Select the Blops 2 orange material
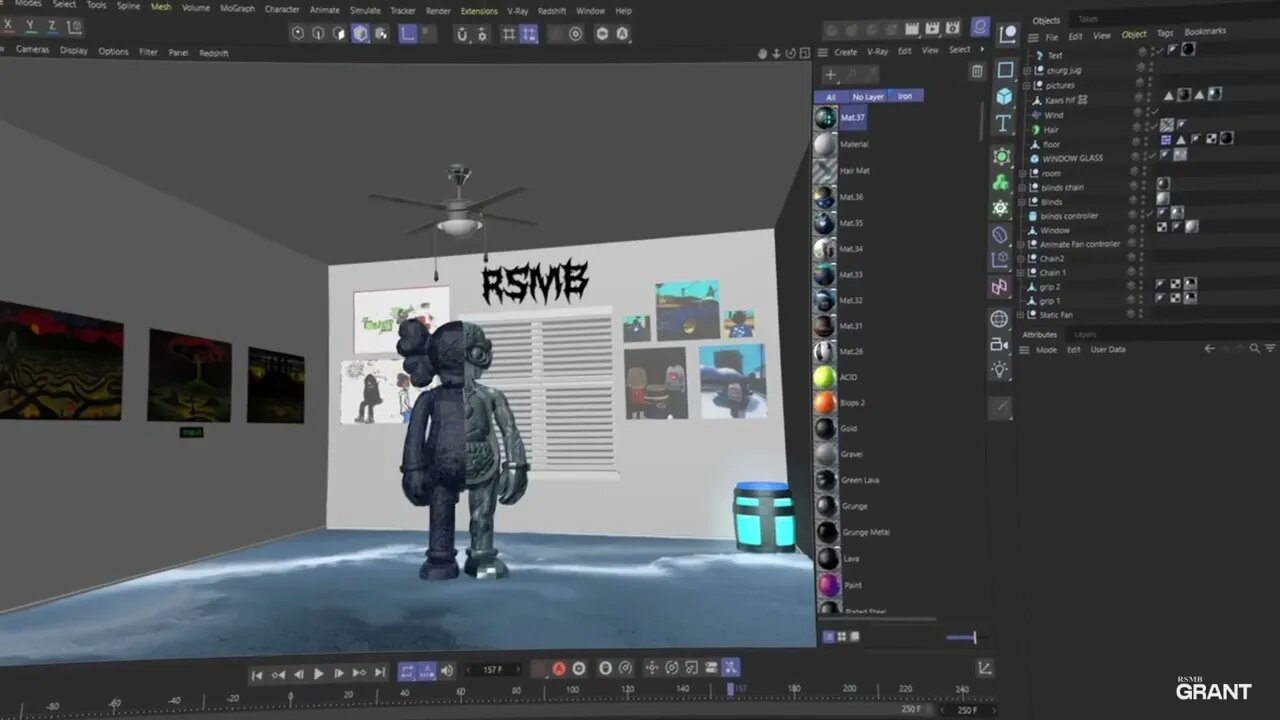Image resolution: width=1280 pixels, height=720 pixels. pyautogui.click(x=824, y=403)
